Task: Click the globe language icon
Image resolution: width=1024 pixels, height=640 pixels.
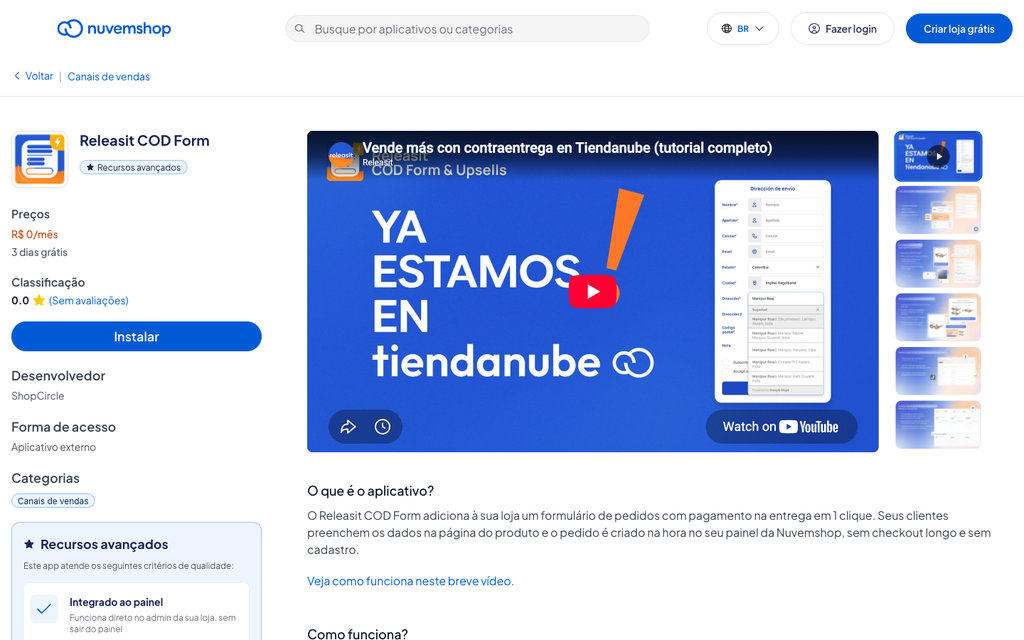Action: [x=727, y=29]
